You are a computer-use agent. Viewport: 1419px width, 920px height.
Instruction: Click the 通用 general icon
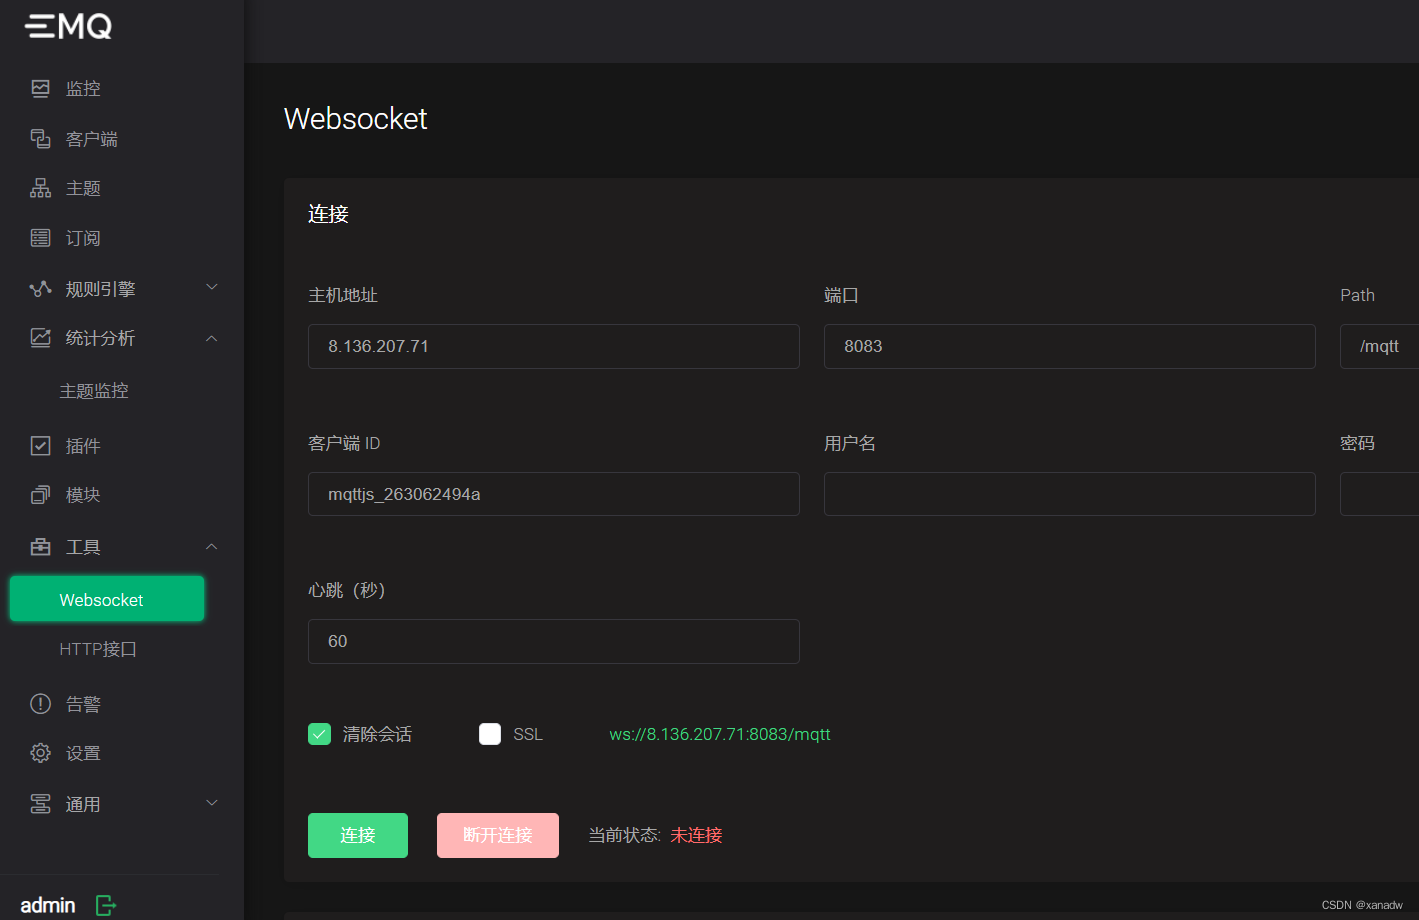[x=40, y=804]
